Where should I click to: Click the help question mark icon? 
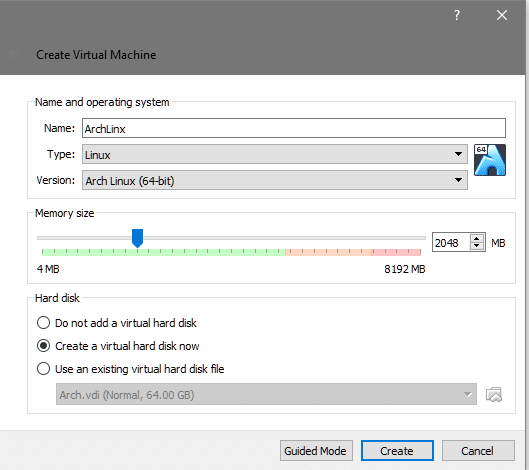tap(457, 15)
